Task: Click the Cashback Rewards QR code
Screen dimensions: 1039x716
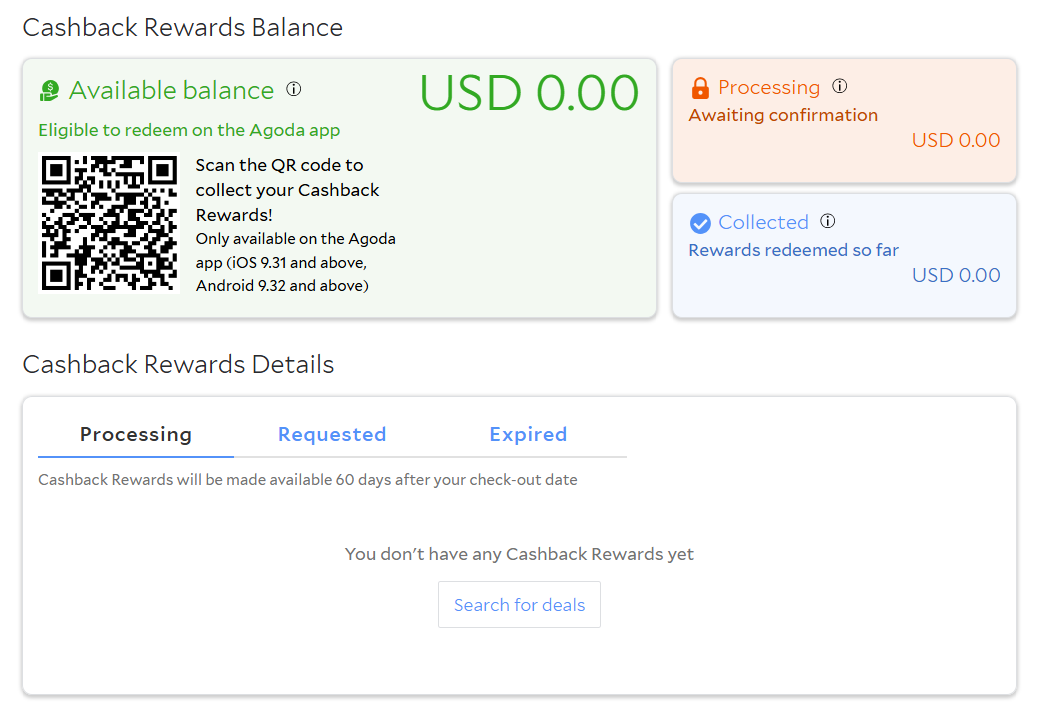Action: click(x=109, y=222)
